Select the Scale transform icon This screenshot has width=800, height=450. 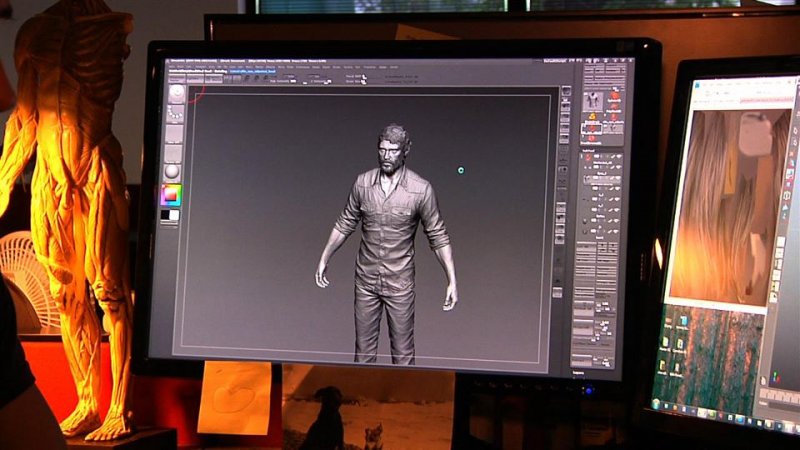(257, 79)
